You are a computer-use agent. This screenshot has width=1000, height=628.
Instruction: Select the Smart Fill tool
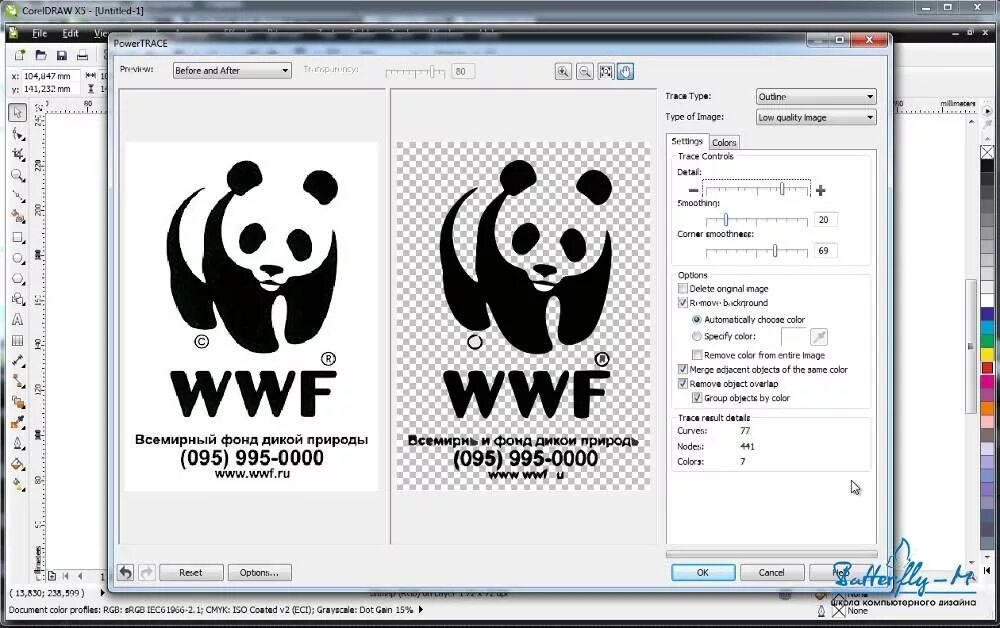18,217
